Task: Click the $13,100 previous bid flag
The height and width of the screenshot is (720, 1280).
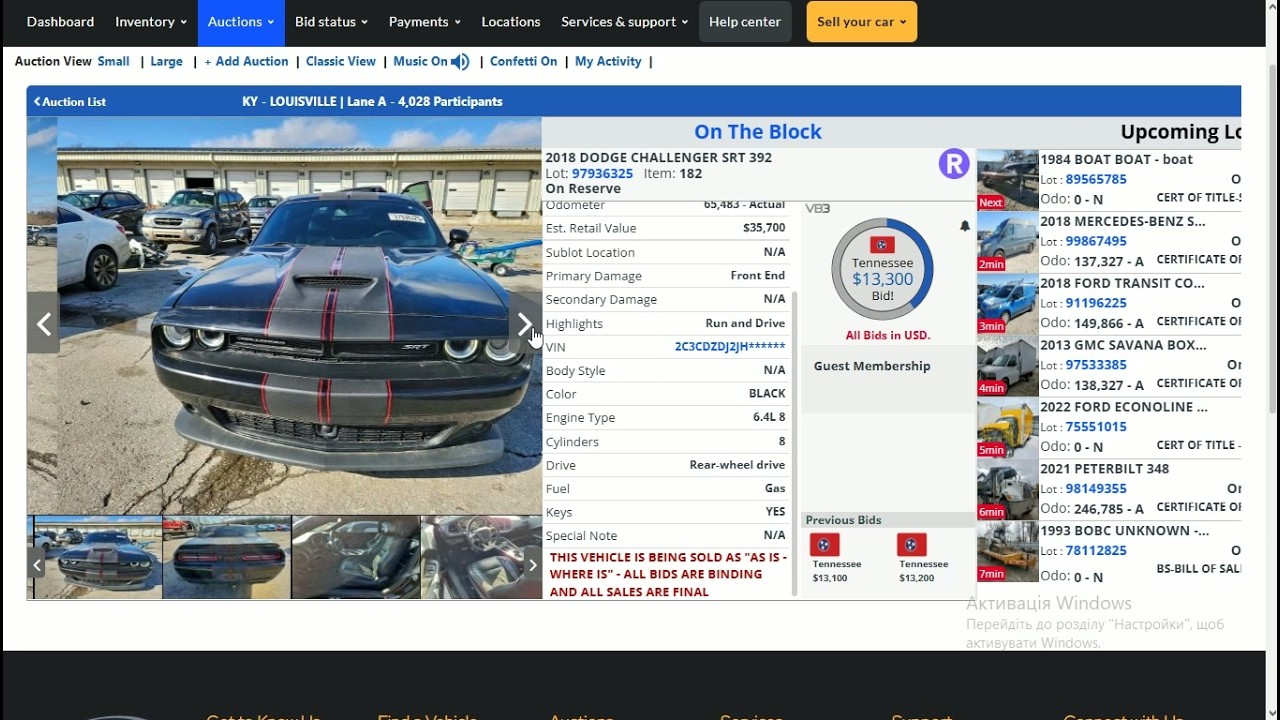Action: [824, 545]
